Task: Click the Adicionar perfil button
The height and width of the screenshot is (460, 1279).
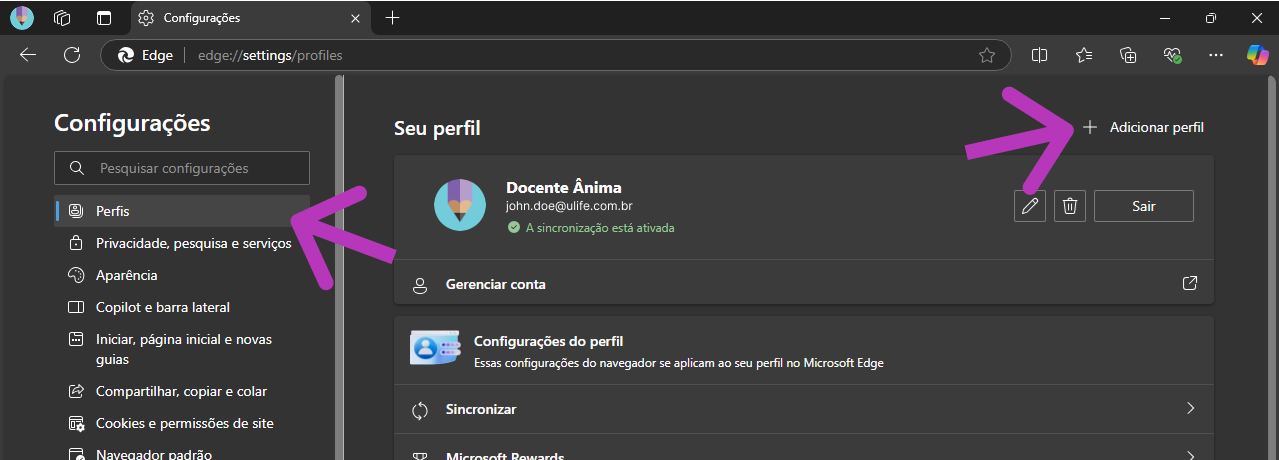Action: (1144, 128)
